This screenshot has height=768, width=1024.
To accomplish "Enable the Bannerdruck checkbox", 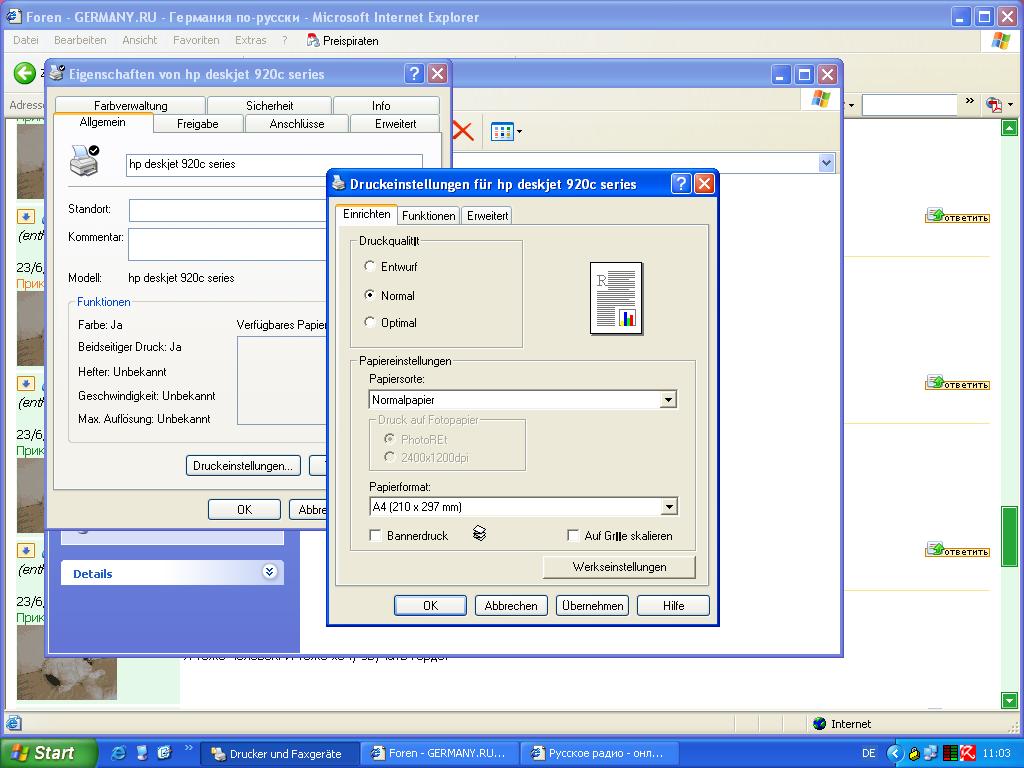I will (375, 536).
